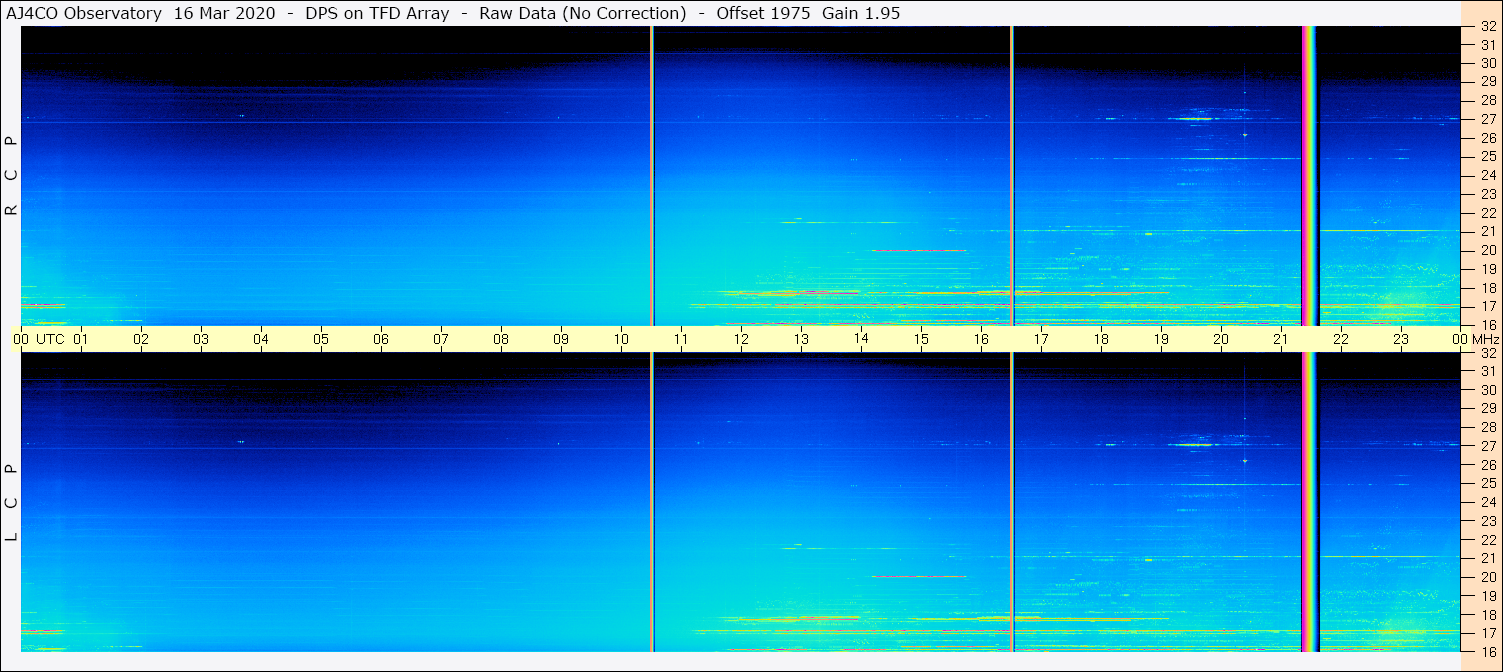Click the 23 hour label on the time axis

pyautogui.click(x=1401, y=339)
